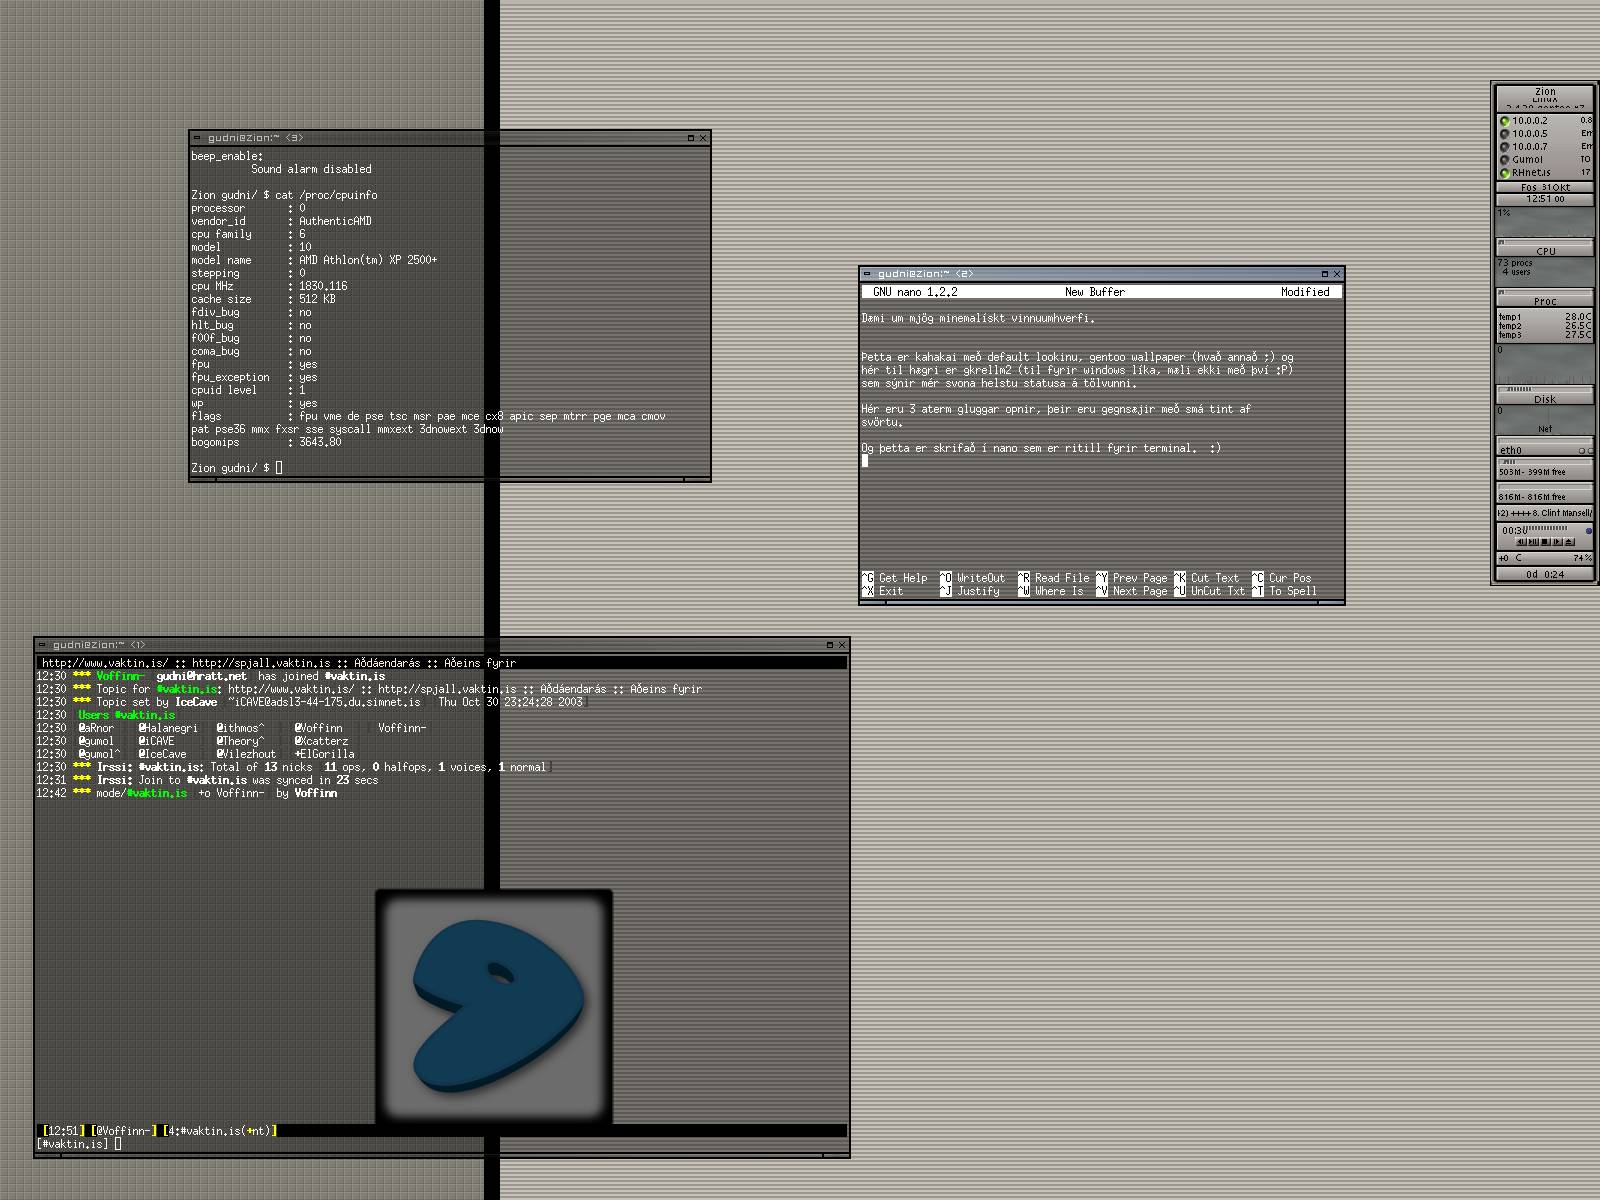This screenshot has width=1600, height=1200.
Task: Click the previous track button in GKrellM player
Action: click(1520, 542)
